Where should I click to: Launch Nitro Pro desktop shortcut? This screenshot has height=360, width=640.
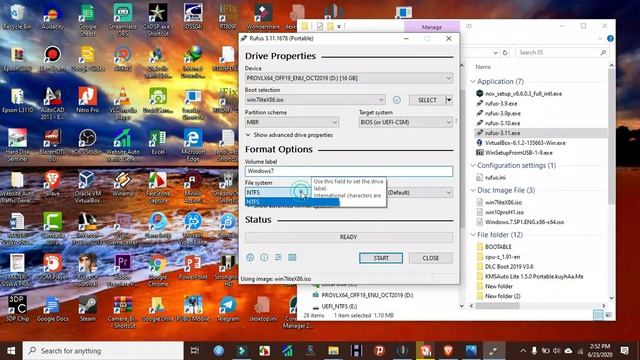coord(88,101)
